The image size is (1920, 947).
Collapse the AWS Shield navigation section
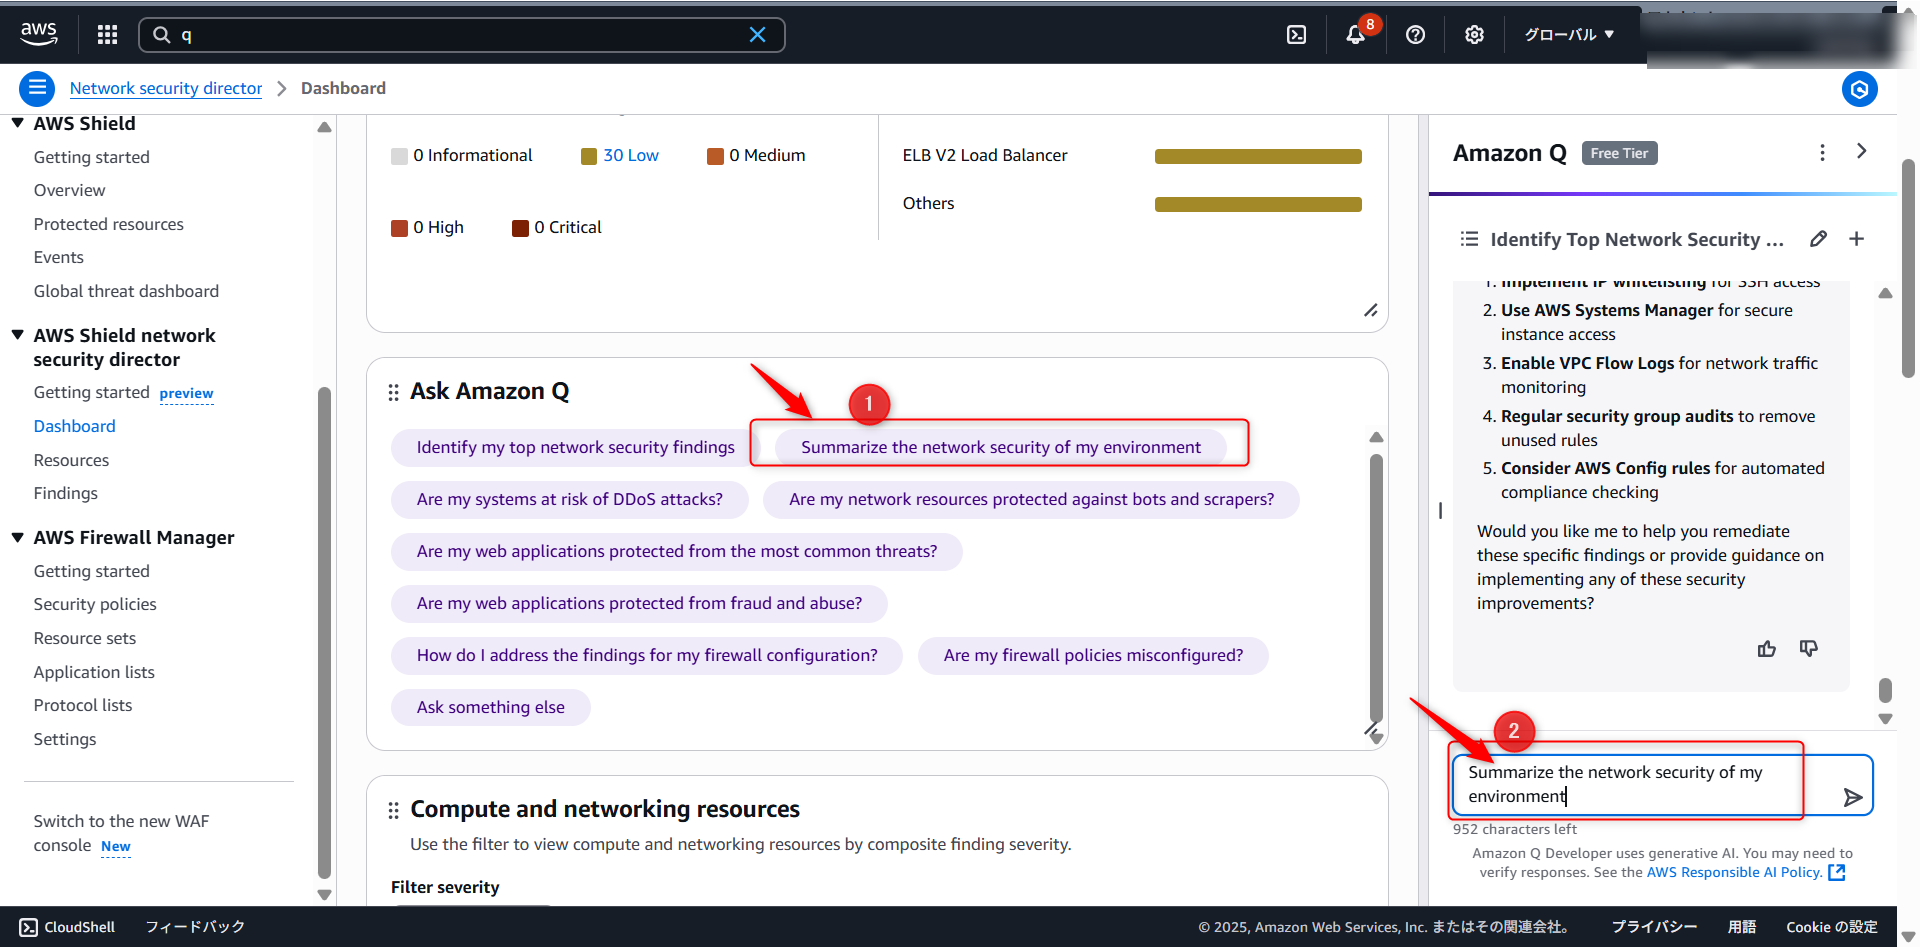(18, 123)
